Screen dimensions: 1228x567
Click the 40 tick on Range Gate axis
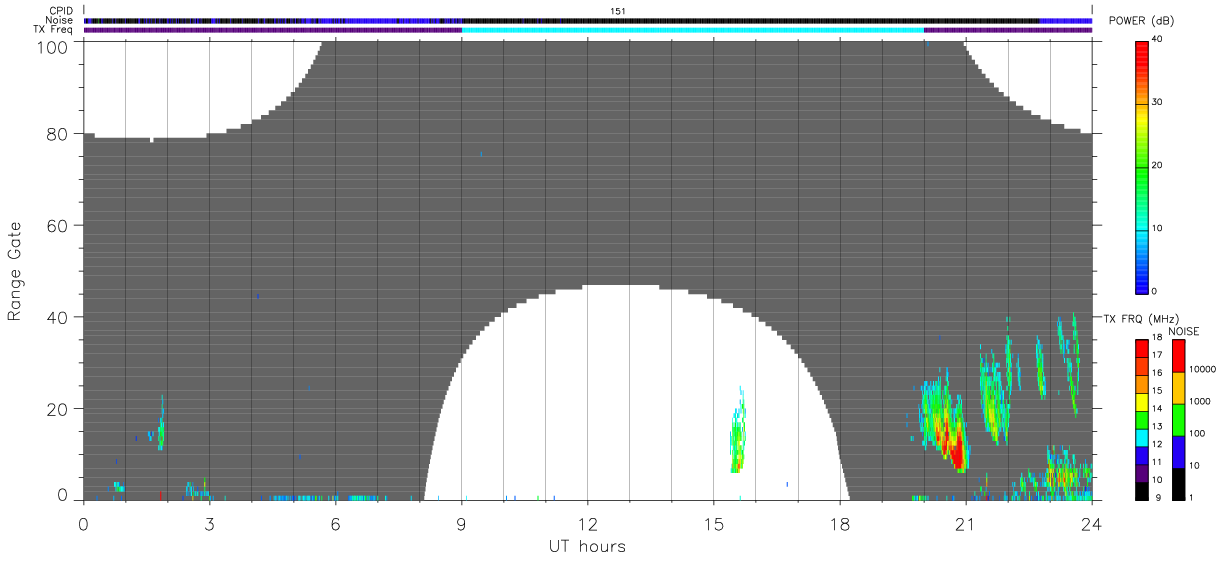pyautogui.click(x=58, y=317)
